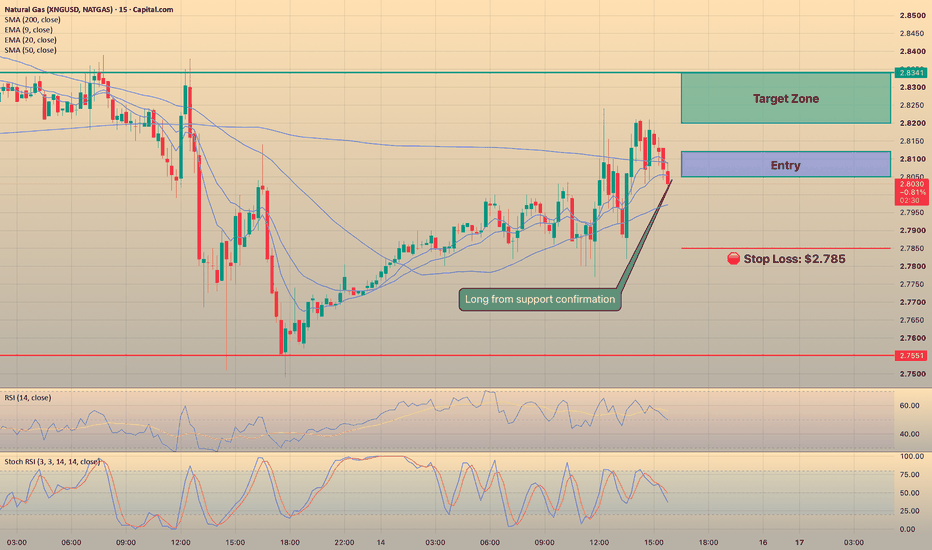932x550 pixels.
Task: Select the green 'Target Zone' rectangle
Action: 786,98
